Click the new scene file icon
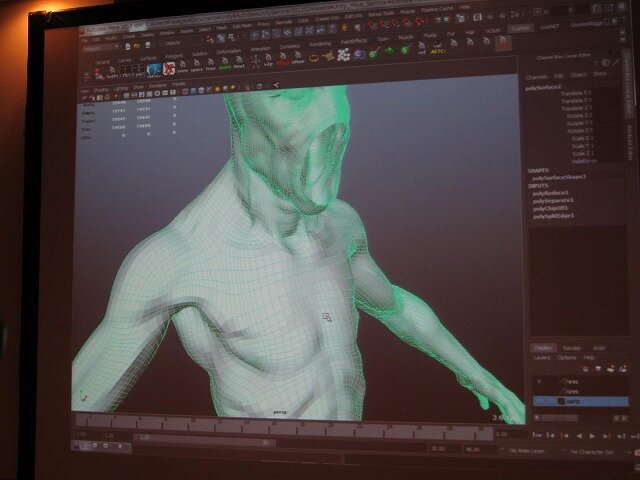640x480 pixels. pos(128,47)
